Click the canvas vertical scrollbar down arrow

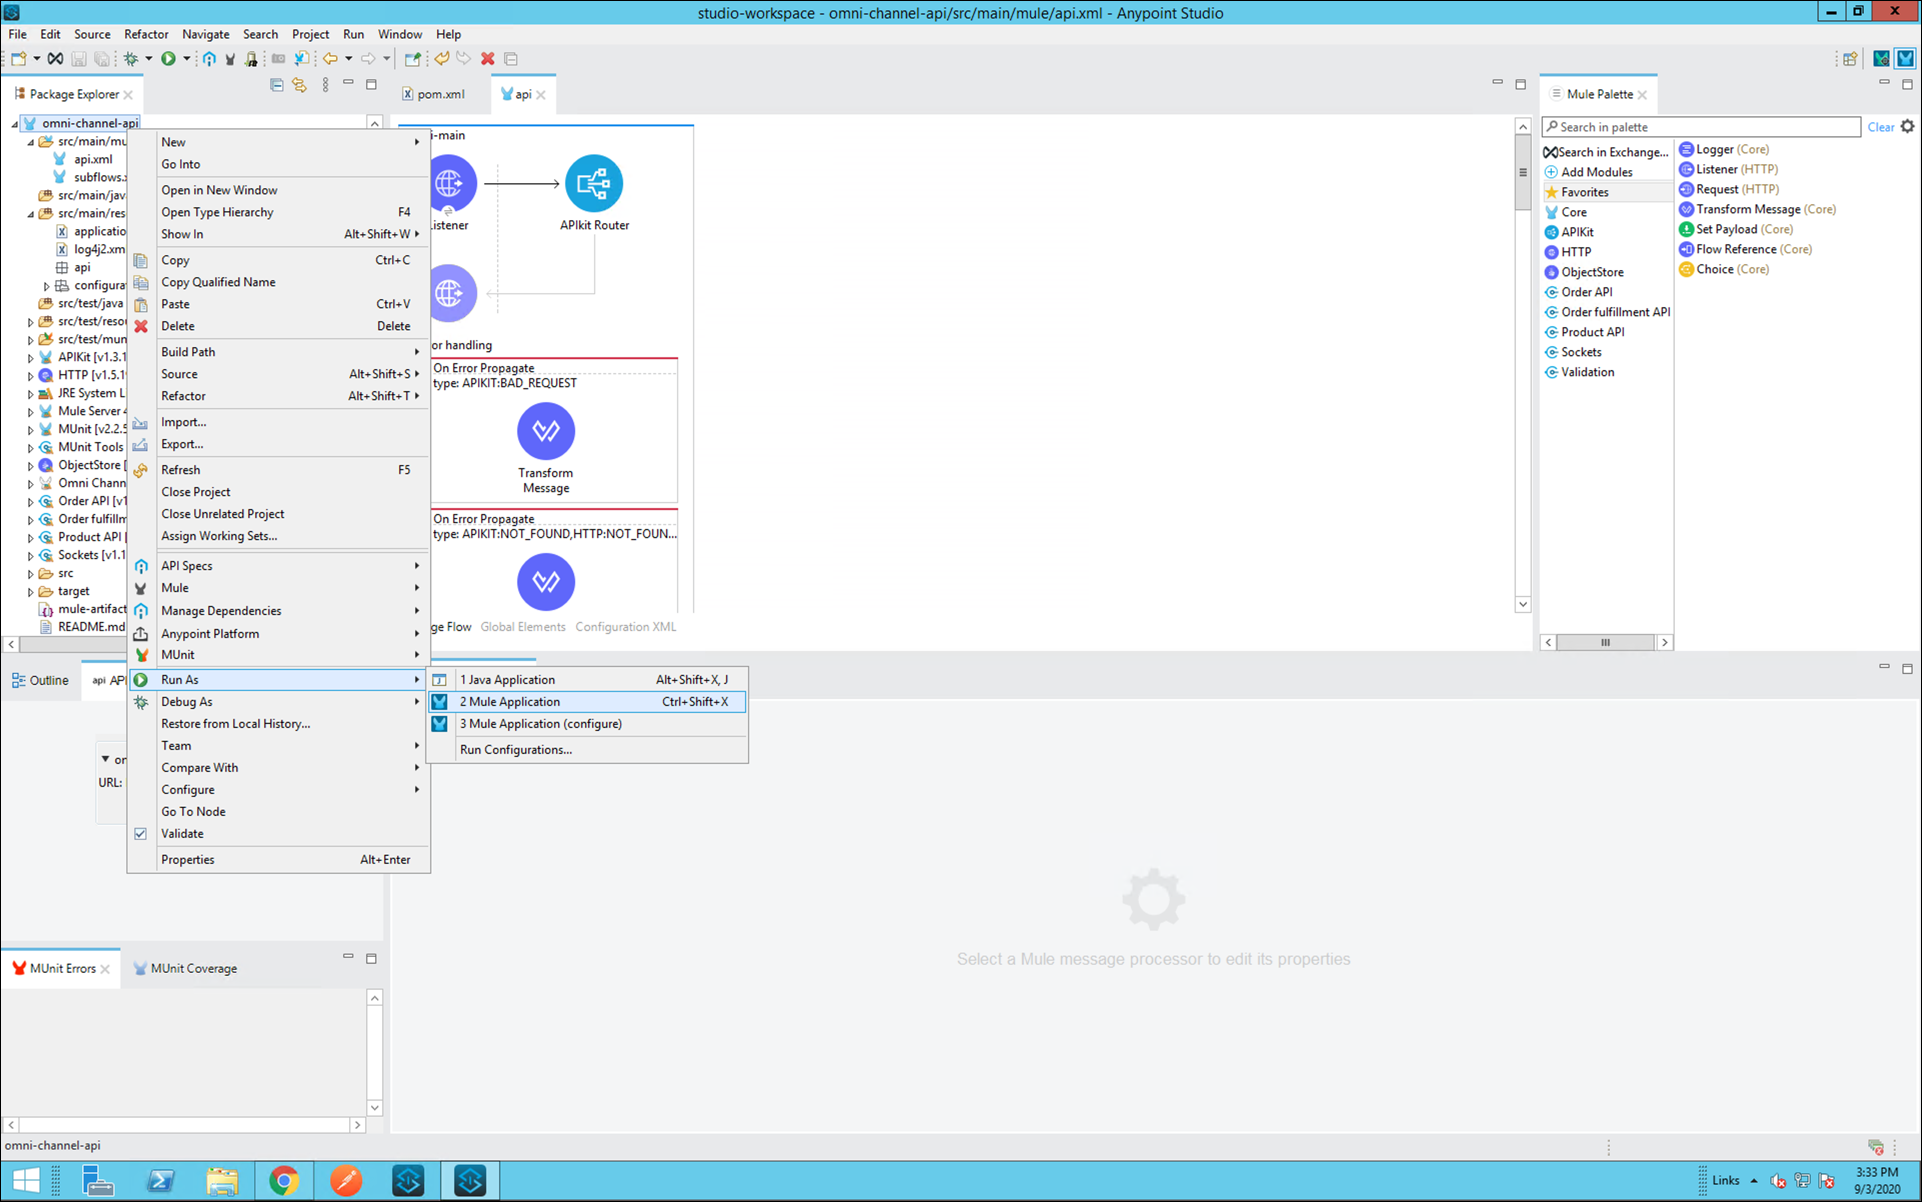click(1523, 604)
